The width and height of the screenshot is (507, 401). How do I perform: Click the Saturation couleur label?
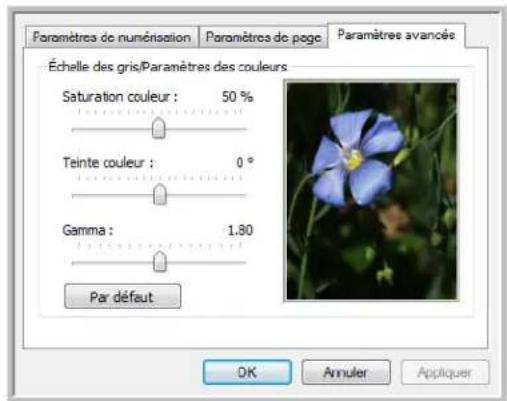[120, 97]
